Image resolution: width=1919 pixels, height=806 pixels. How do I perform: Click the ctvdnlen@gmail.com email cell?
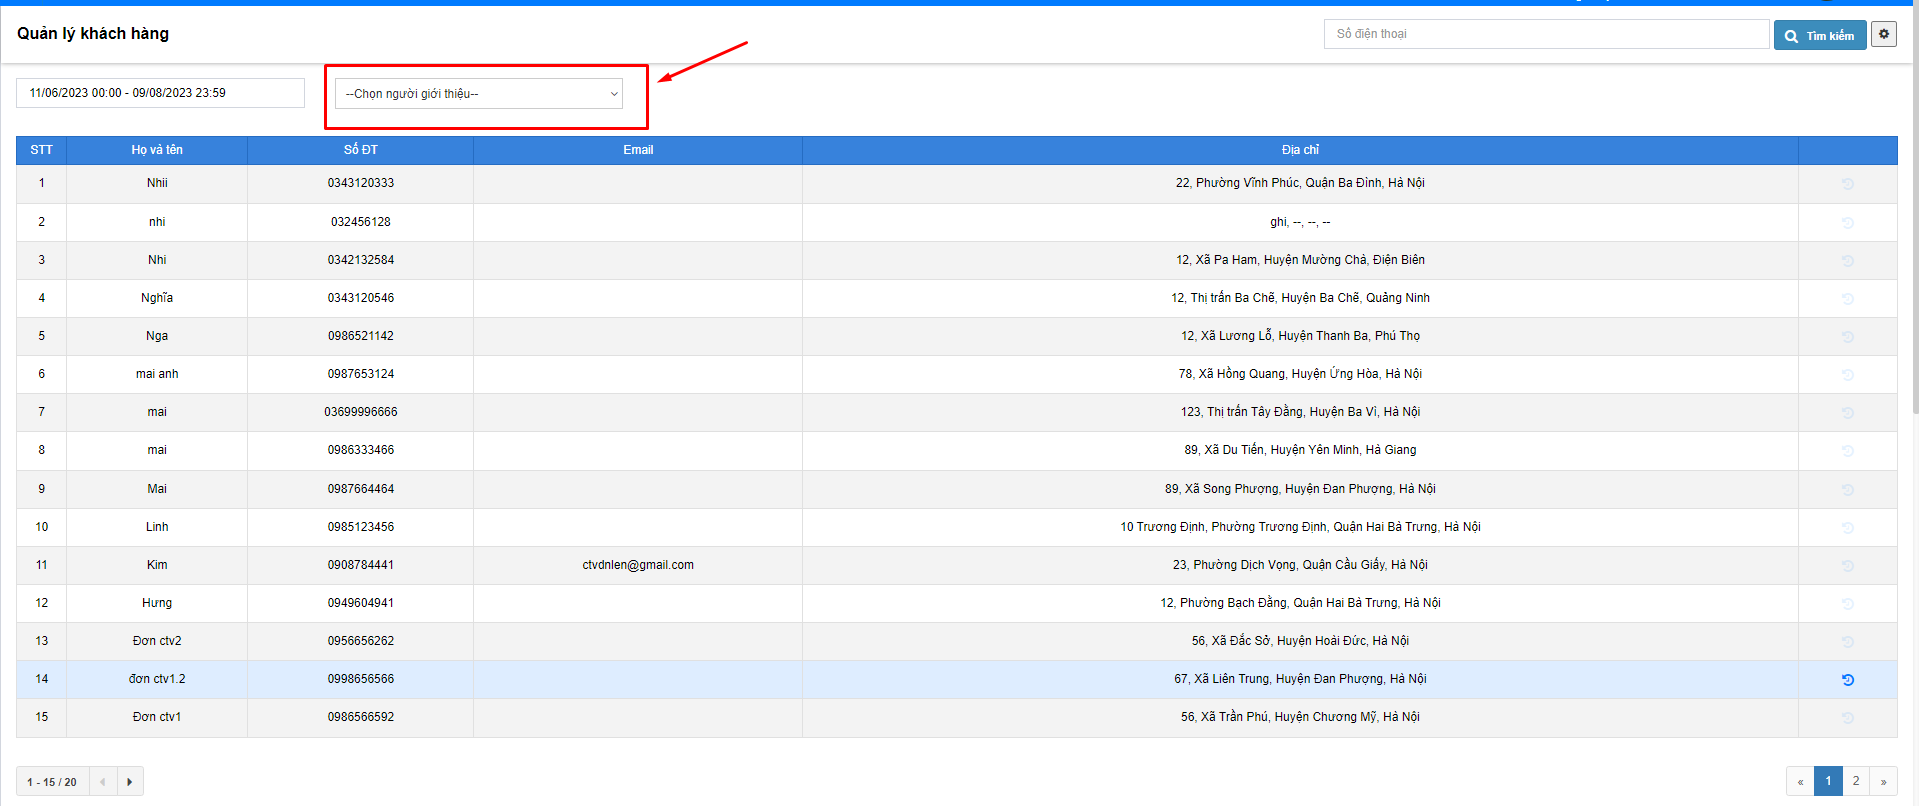(638, 565)
